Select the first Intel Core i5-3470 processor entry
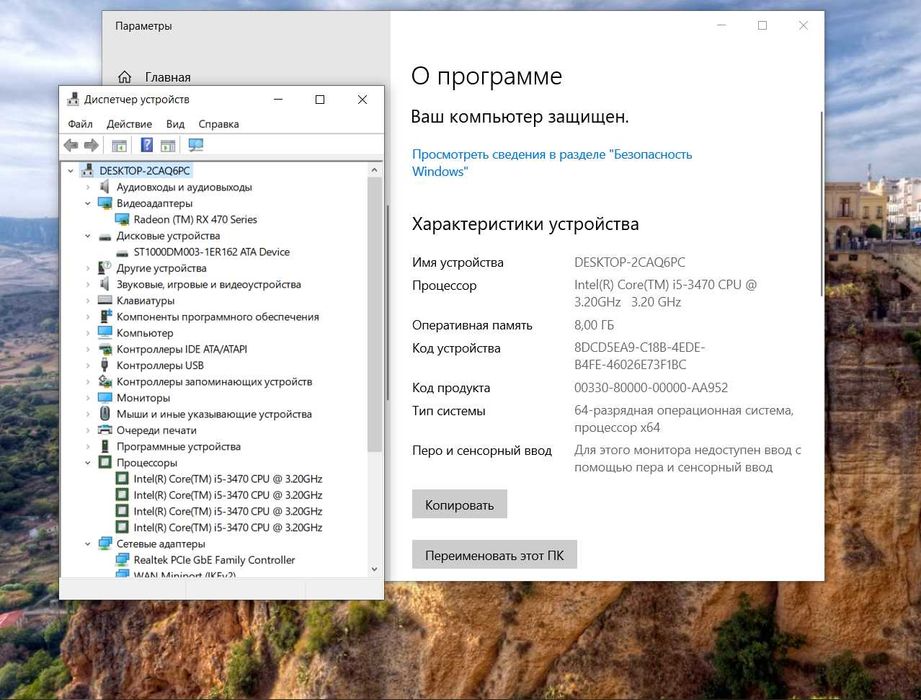 (x=227, y=479)
